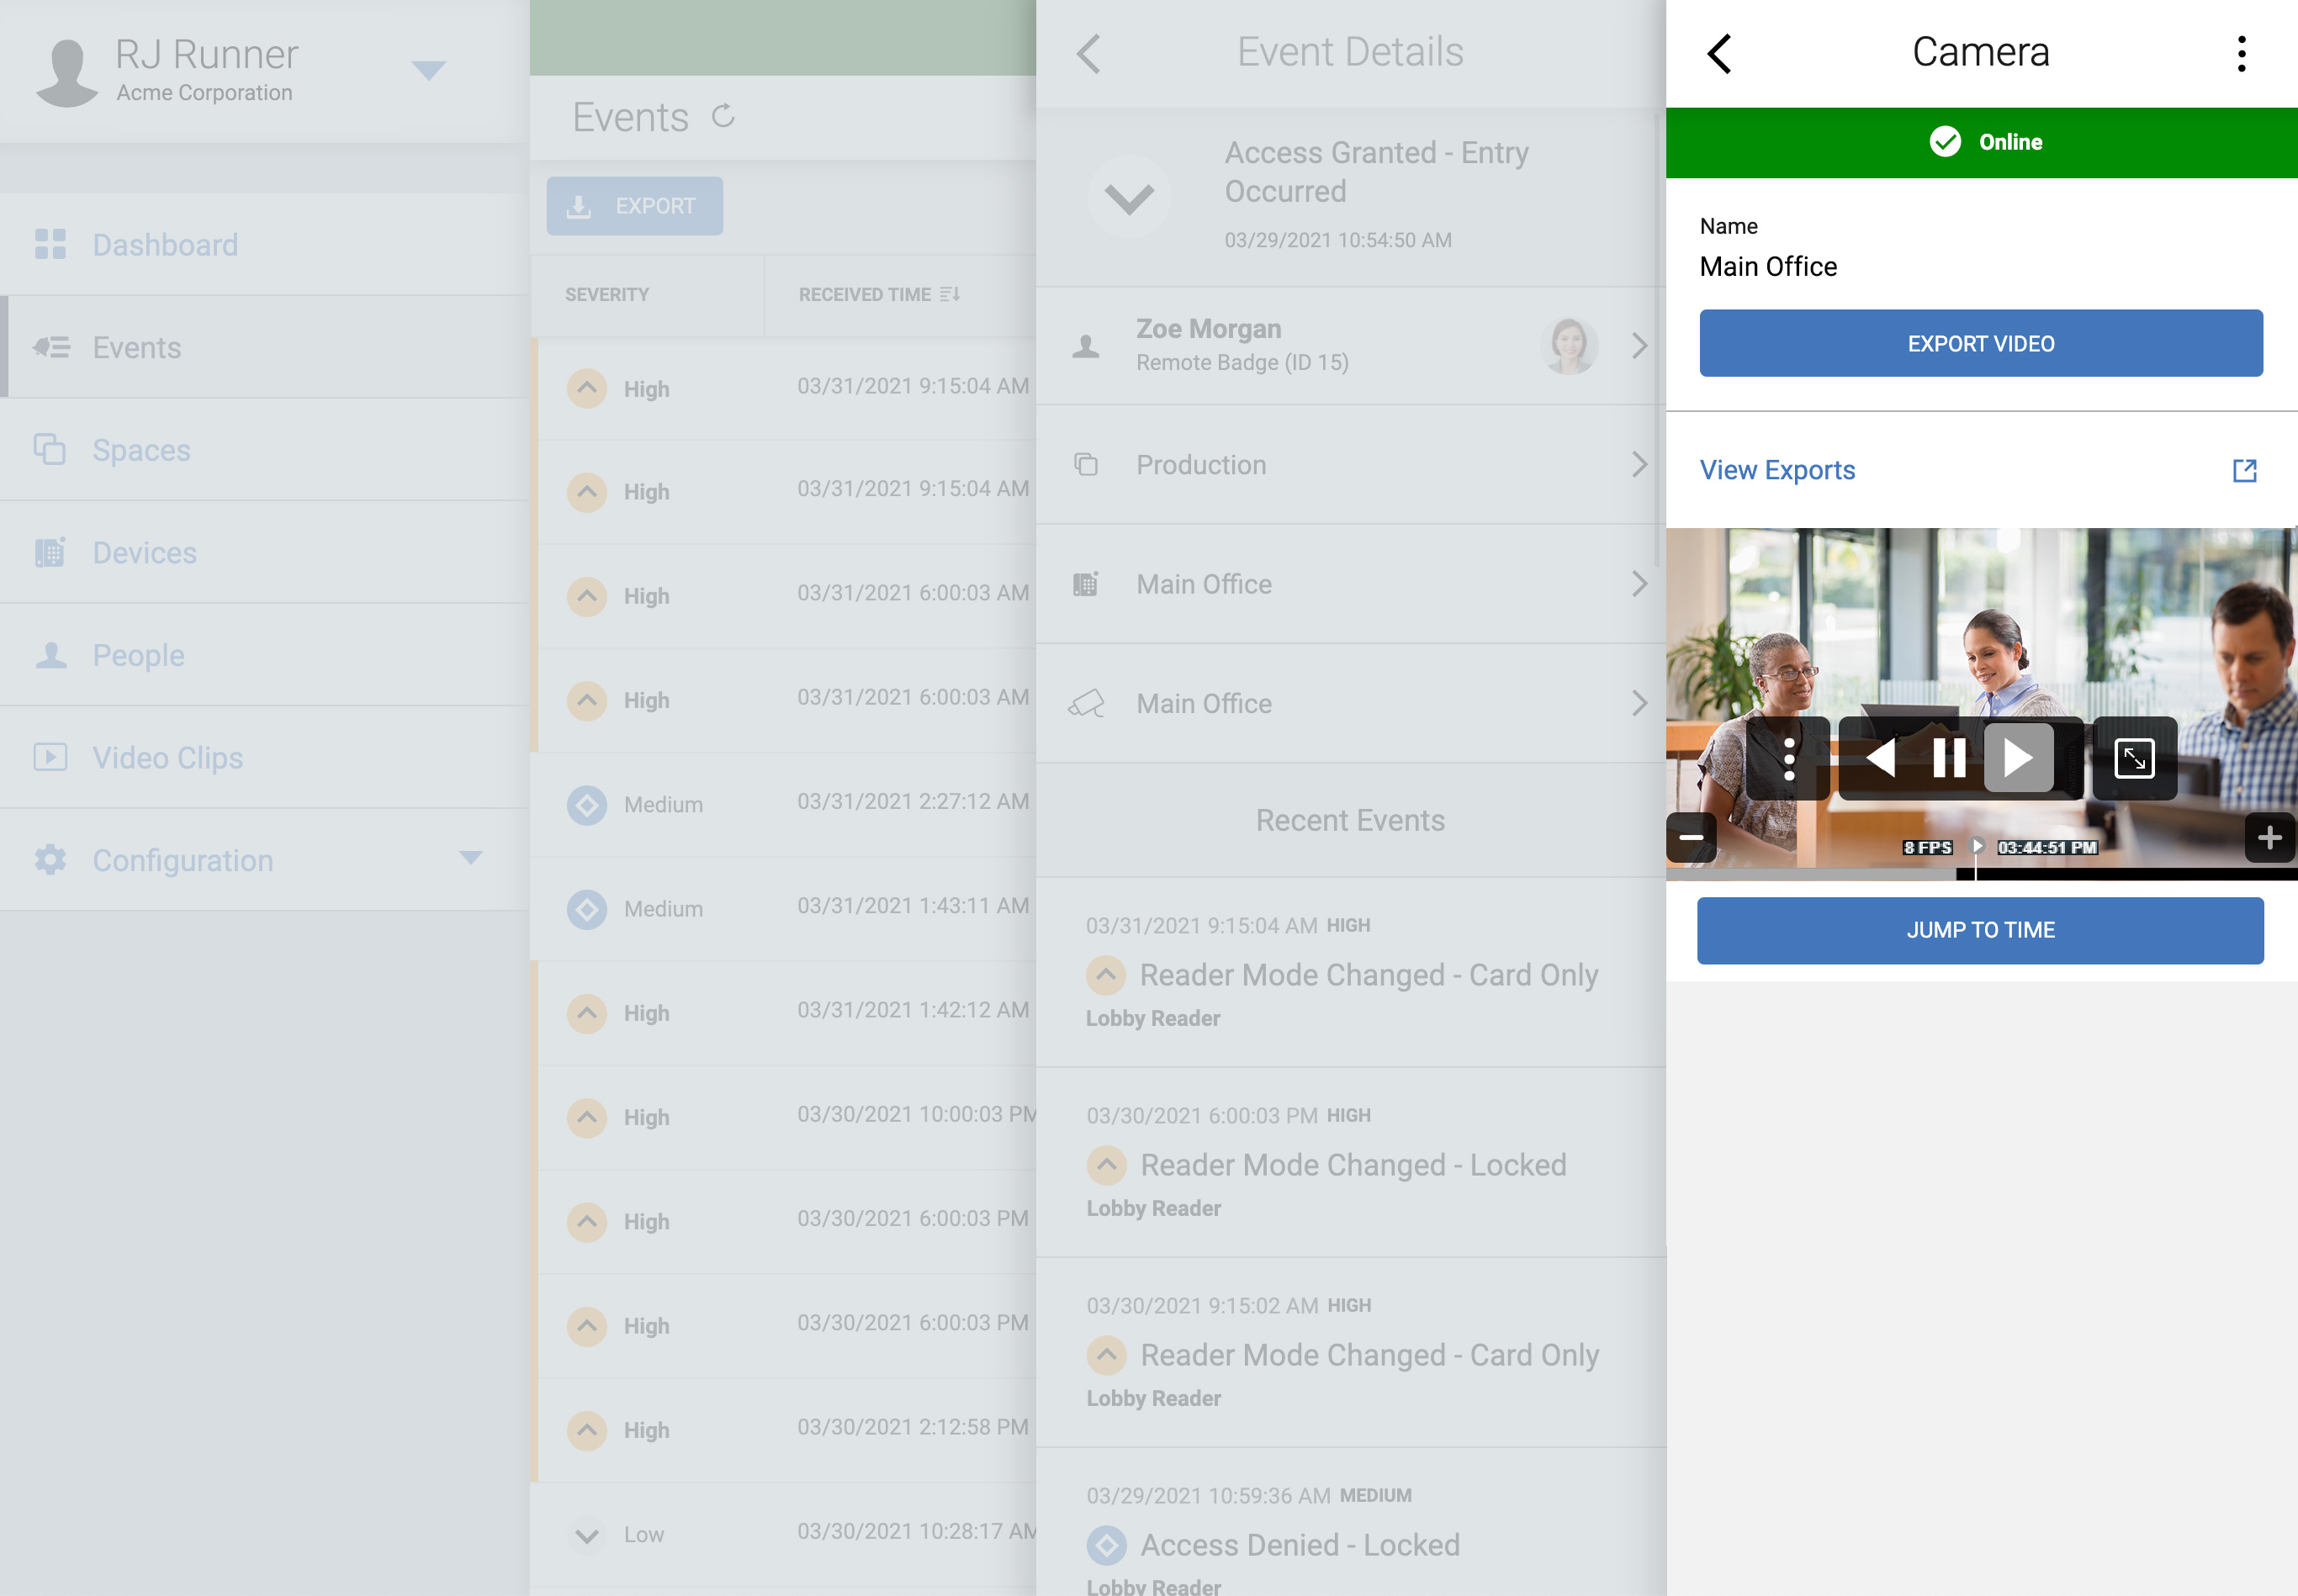The width and height of the screenshot is (2298, 1596).
Task: Collapse the Access Granted event header chevron
Action: click(x=1129, y=197)
